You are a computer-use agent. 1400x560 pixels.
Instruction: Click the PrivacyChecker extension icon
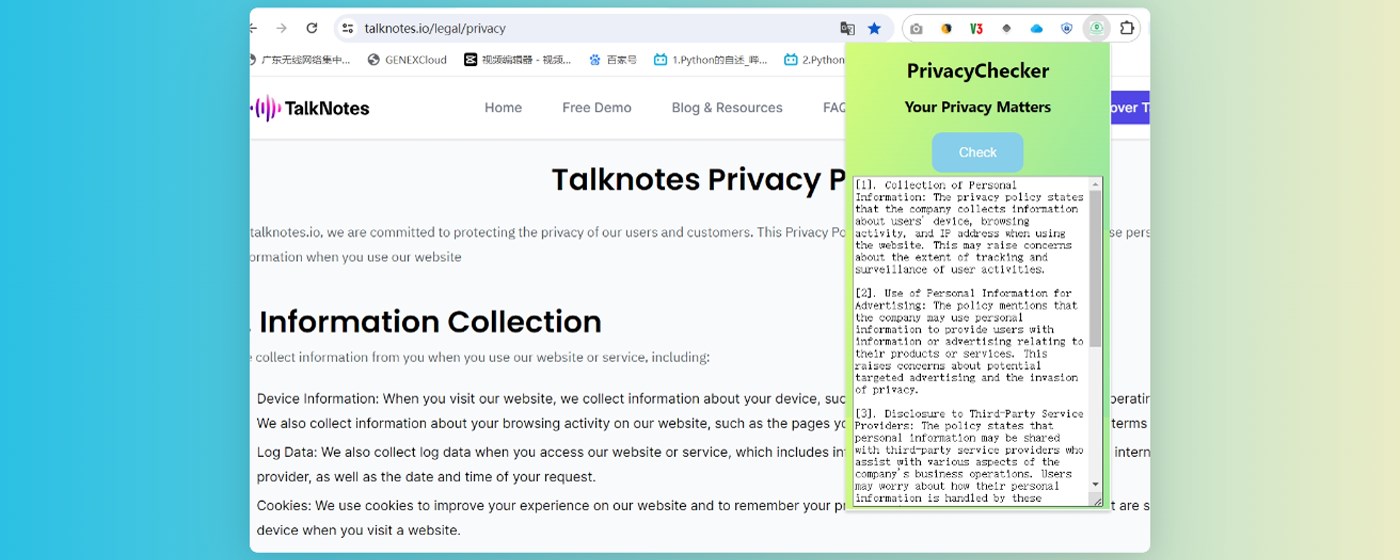point(1097,28)
